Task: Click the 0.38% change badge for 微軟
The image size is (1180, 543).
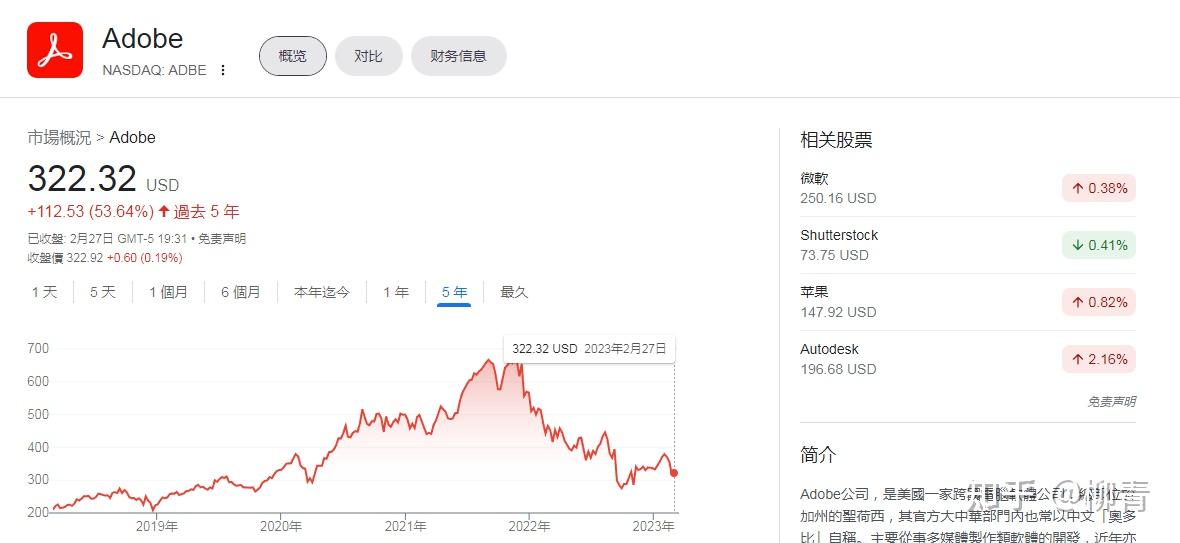Action: tap(1099, 188)
